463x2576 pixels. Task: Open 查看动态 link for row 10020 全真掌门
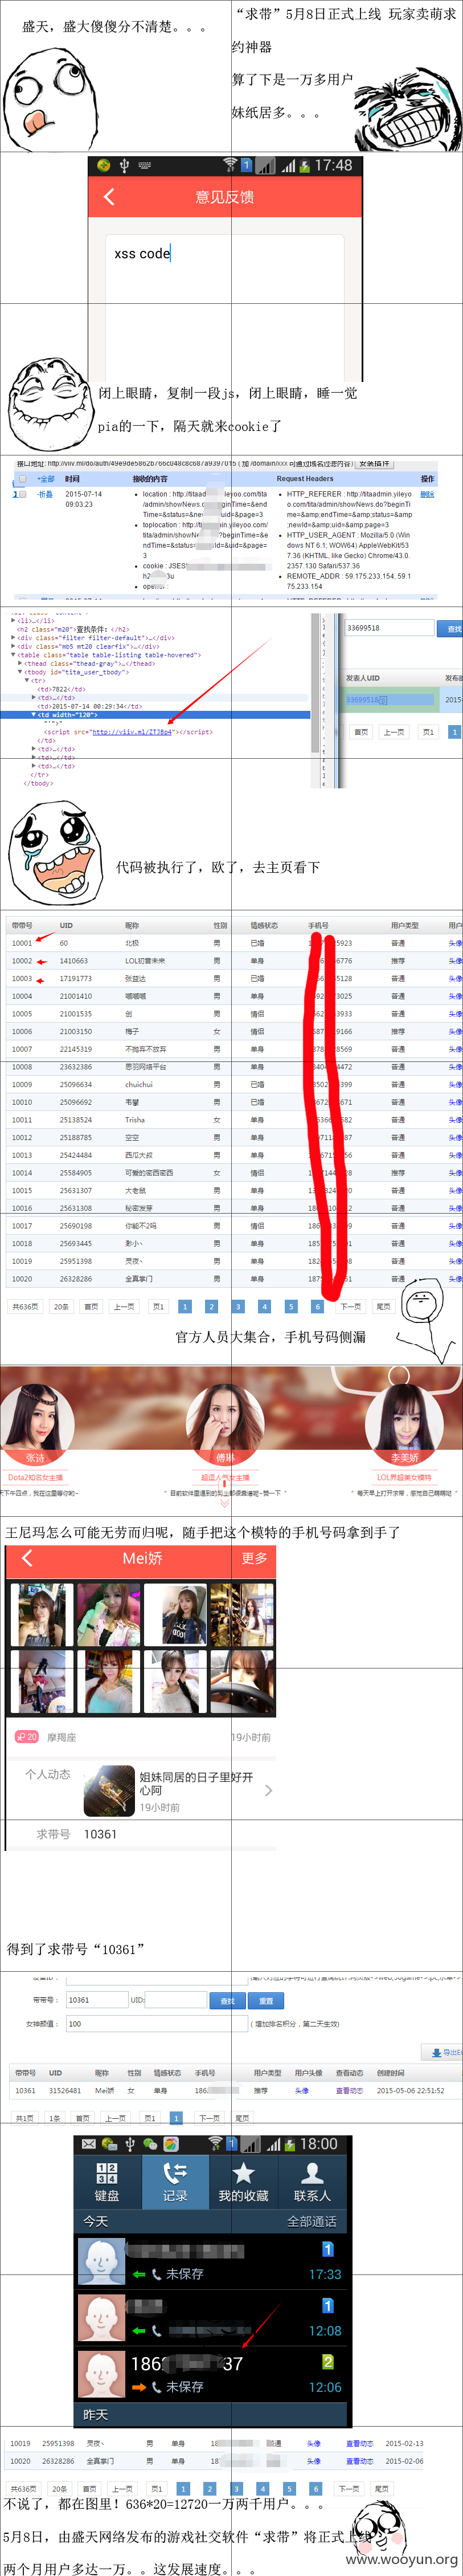coord(359,2461)
